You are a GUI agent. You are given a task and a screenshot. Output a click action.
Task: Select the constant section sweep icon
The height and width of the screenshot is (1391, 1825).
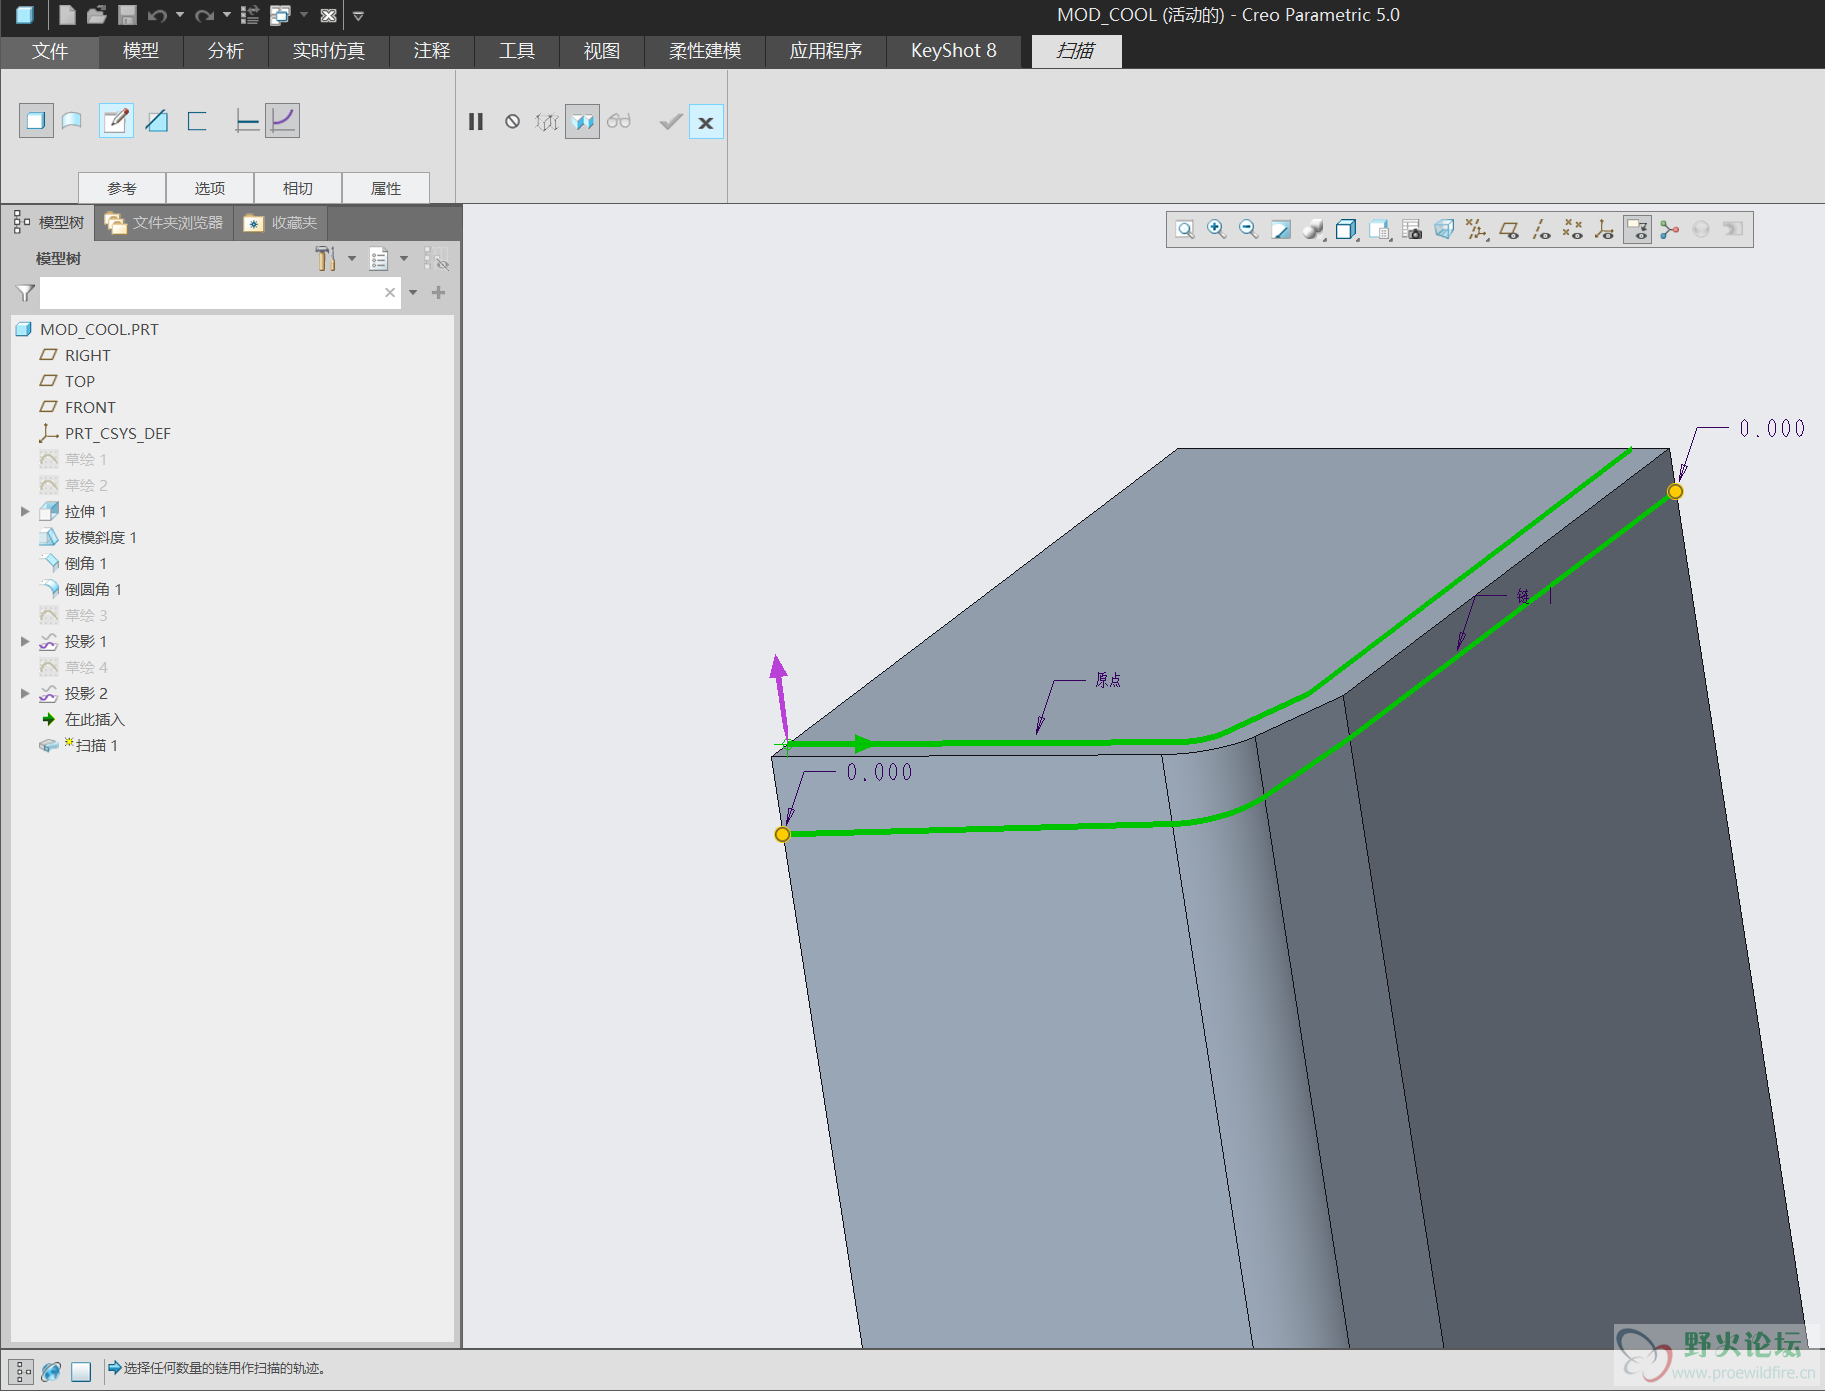click(246, 121)
